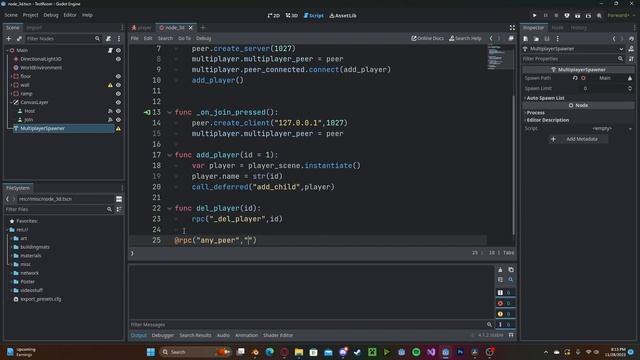Image resolution: width=640 pixels, height=360 pixels.
Task: Click Add Metadata button
Action: pos(578,139)
